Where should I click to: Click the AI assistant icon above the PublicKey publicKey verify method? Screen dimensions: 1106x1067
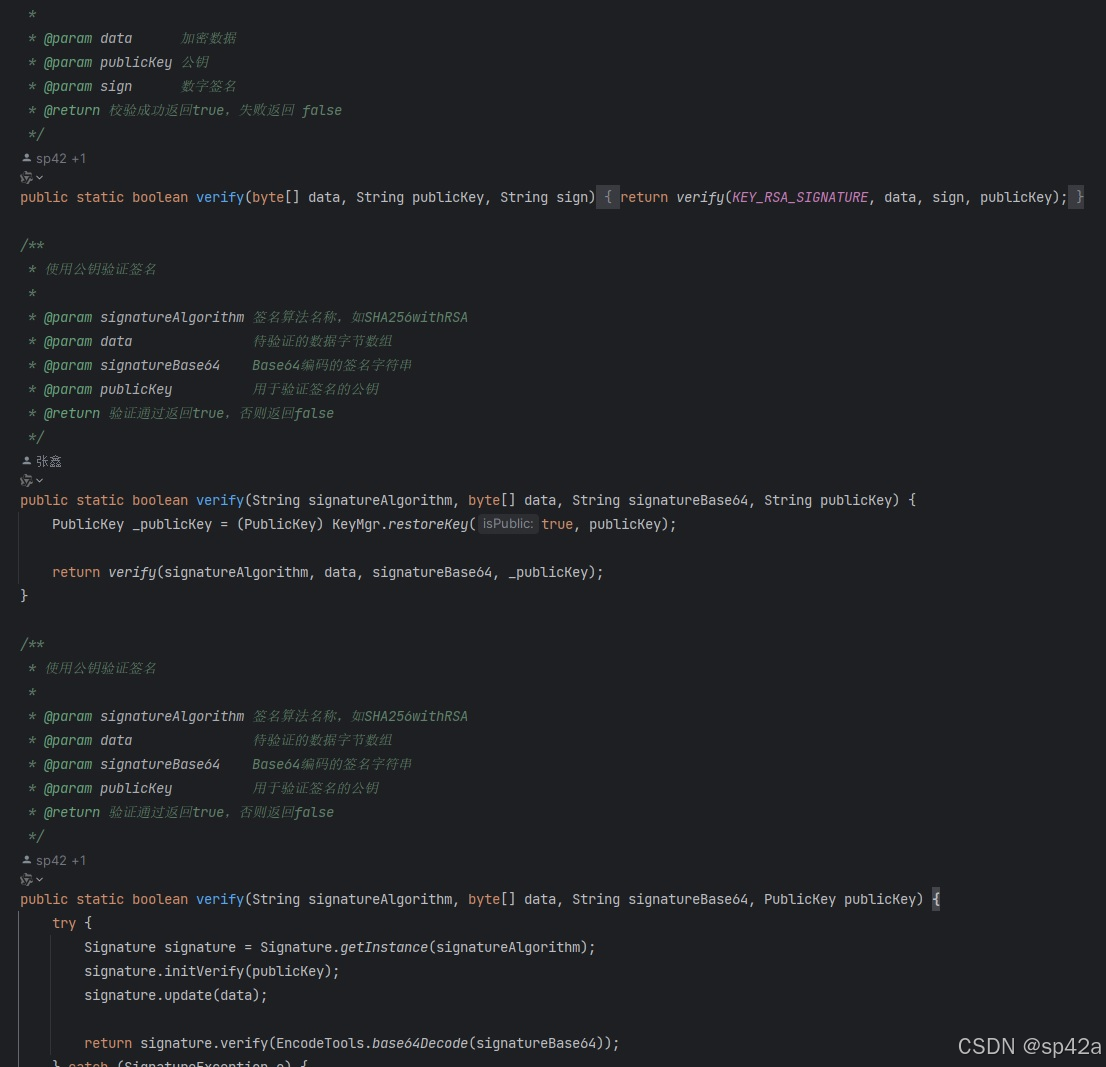tap(27, 879)
